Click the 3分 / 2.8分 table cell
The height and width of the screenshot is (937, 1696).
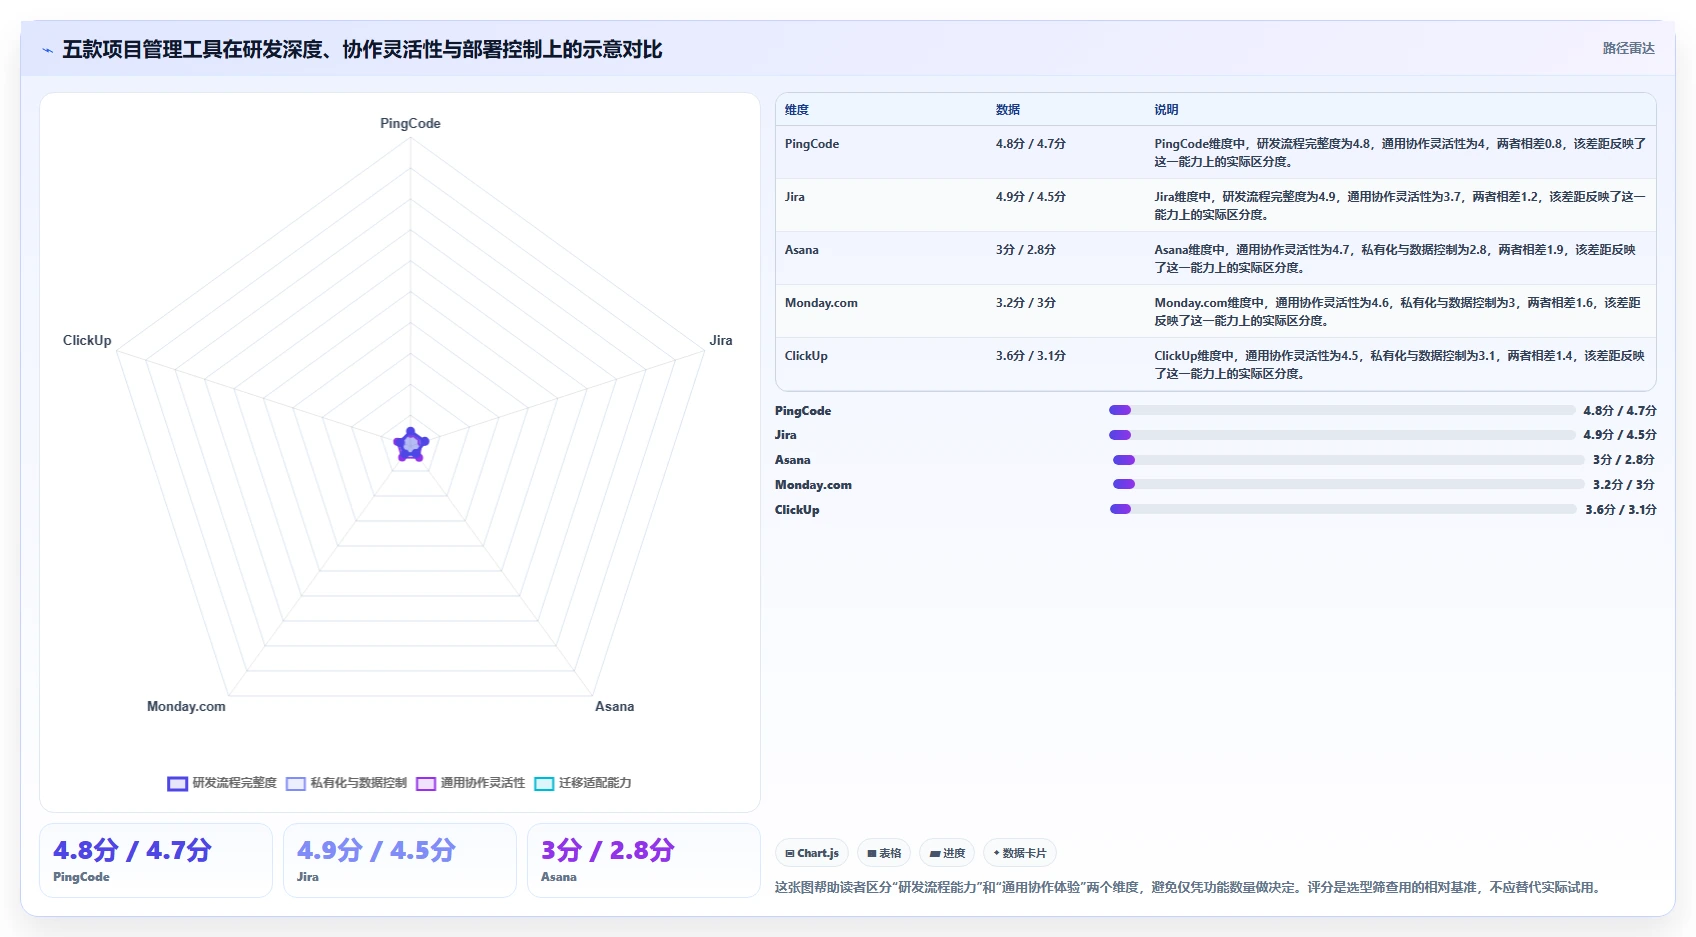(x=1026, y=250)
